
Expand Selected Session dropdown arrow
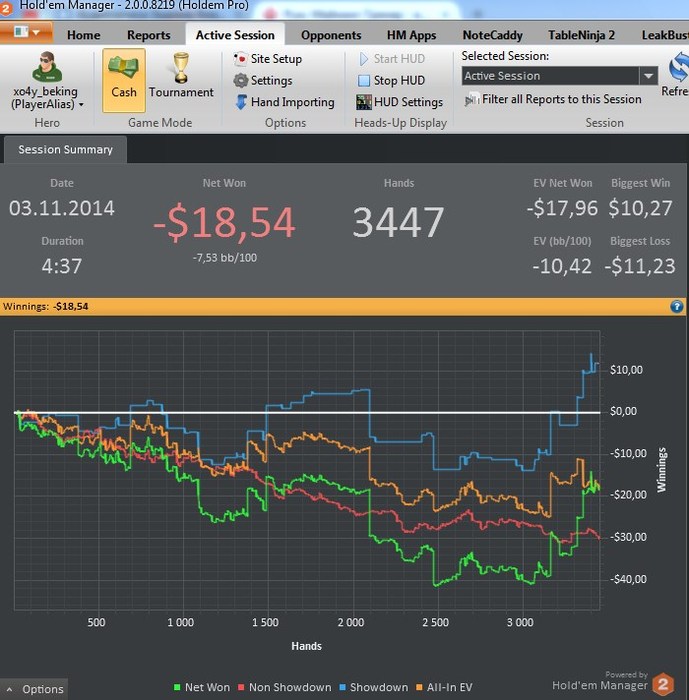(648, 76)
